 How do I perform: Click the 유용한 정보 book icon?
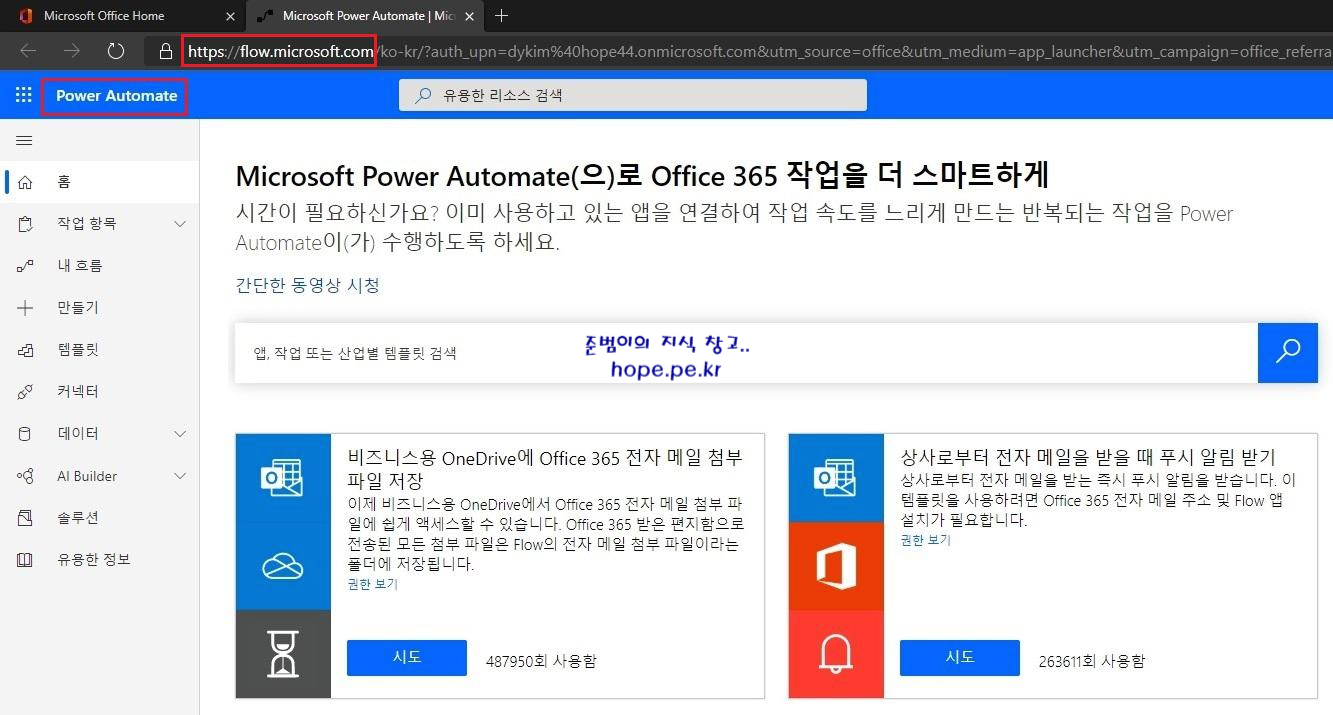point(26,560)
